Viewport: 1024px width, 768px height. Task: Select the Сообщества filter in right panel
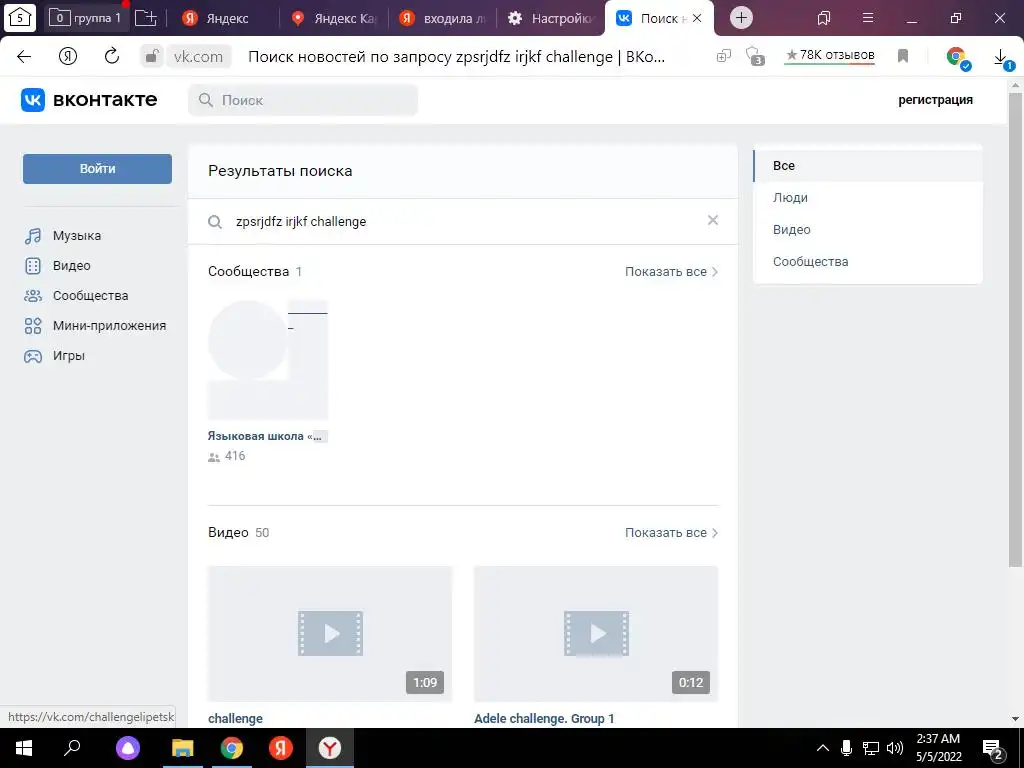coord(868,262)
